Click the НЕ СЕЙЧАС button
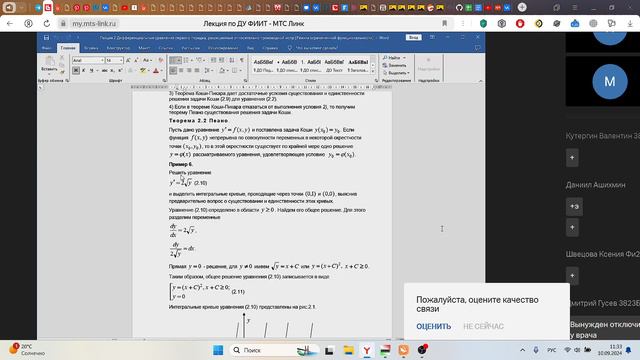 click(483, 327)
